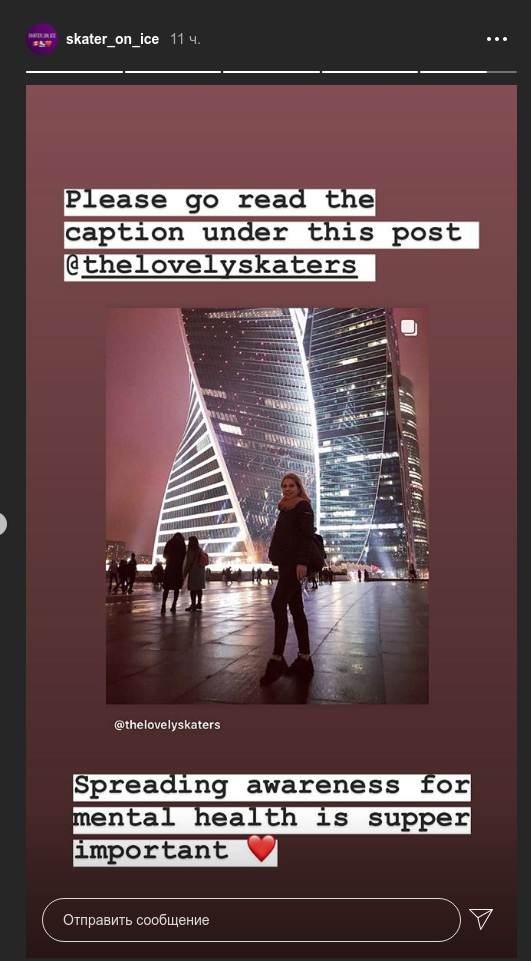The height and width of the screenshot is (961, 531).
Task: Focus the "Отправить сообщение" message field
Action: pyautogui.click(x=251, y=920)
